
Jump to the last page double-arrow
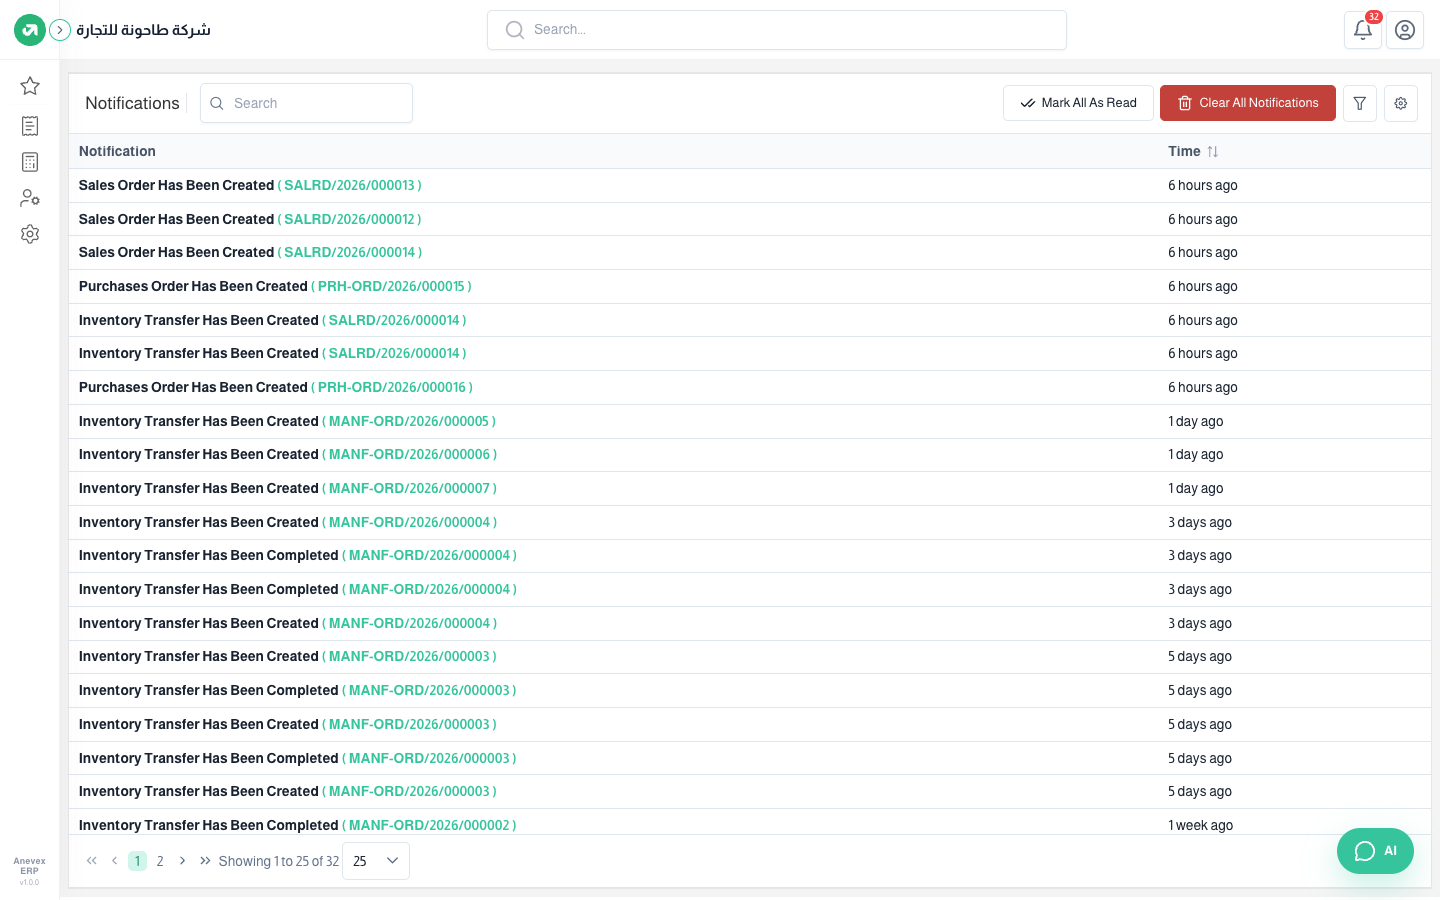click(x=205, y=861)
